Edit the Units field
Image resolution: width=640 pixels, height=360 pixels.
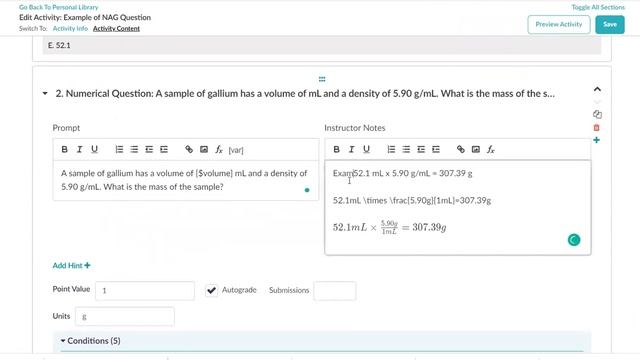click(125, 316)
